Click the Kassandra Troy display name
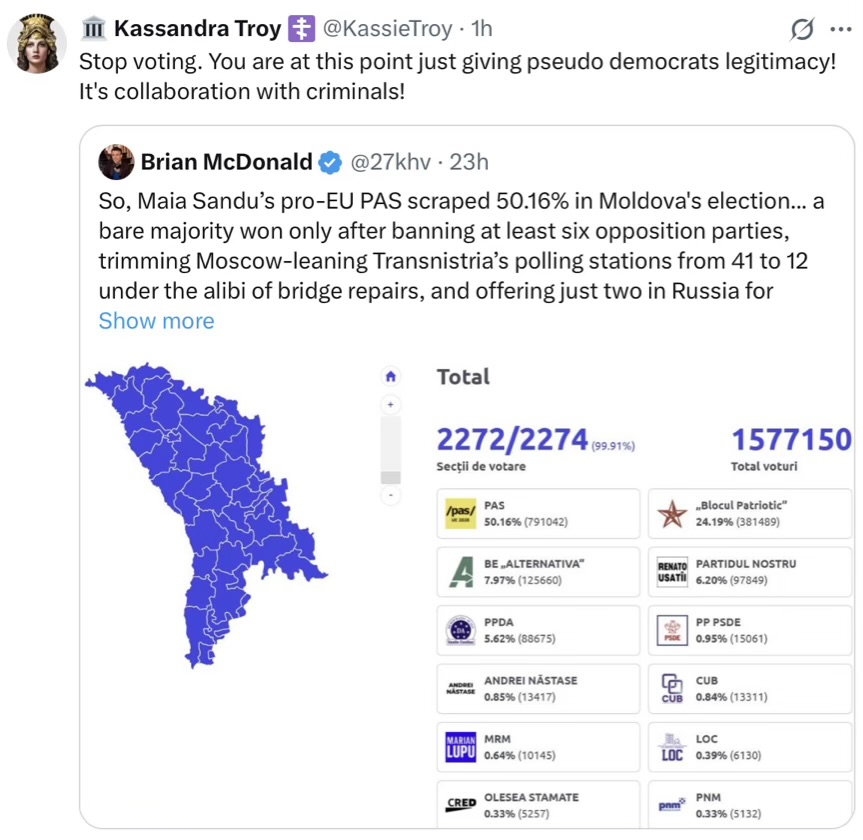 (198, 29)
